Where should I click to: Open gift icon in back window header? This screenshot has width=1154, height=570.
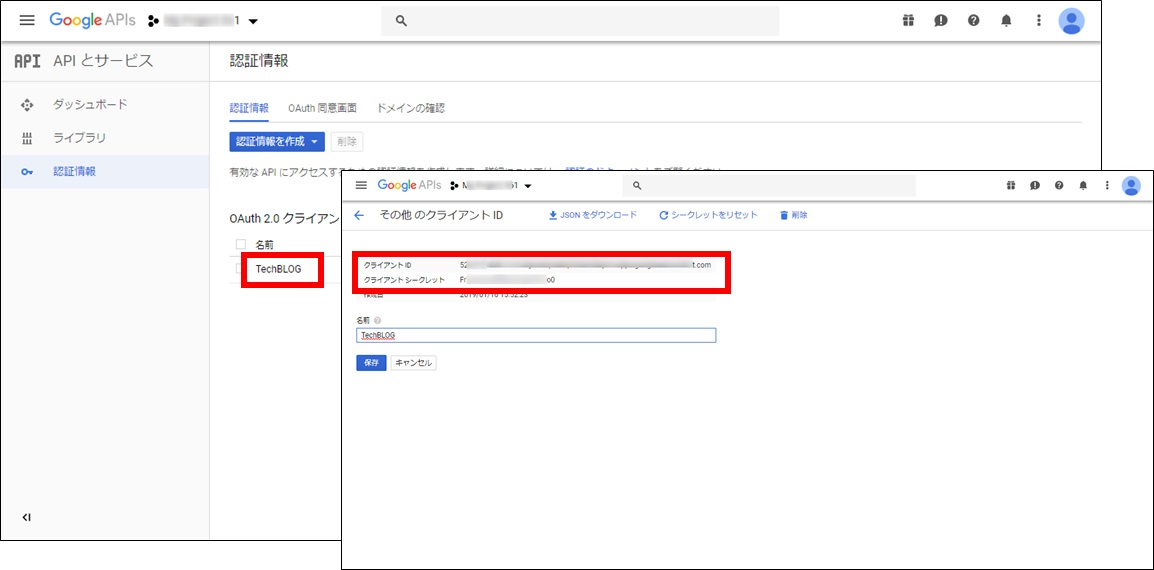point(908,21)
